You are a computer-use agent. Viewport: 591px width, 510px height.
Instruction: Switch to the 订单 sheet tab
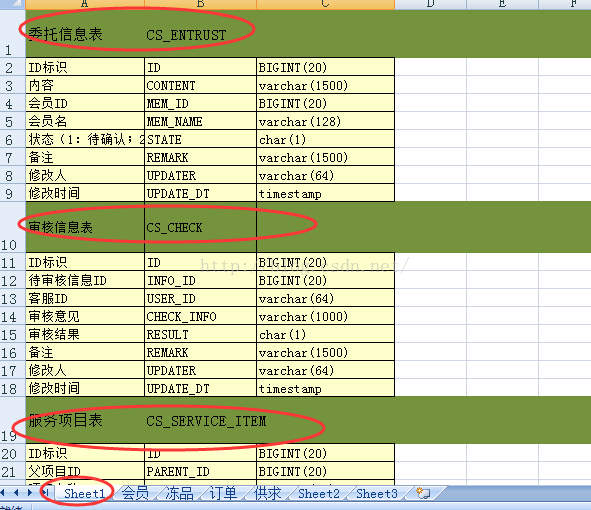click(x=223, y=493)
